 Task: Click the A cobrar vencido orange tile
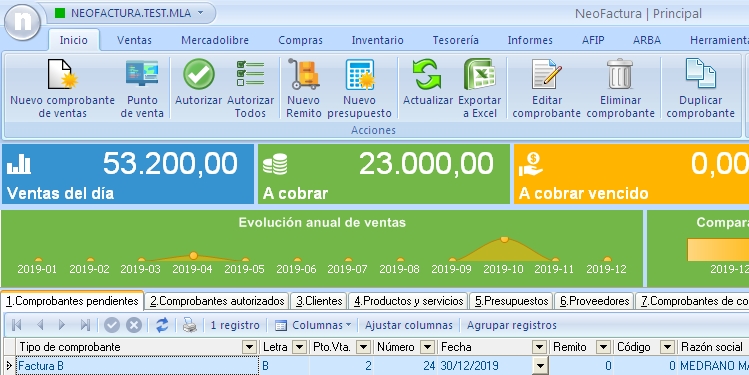pyautogui.click(x=631, y=174)
